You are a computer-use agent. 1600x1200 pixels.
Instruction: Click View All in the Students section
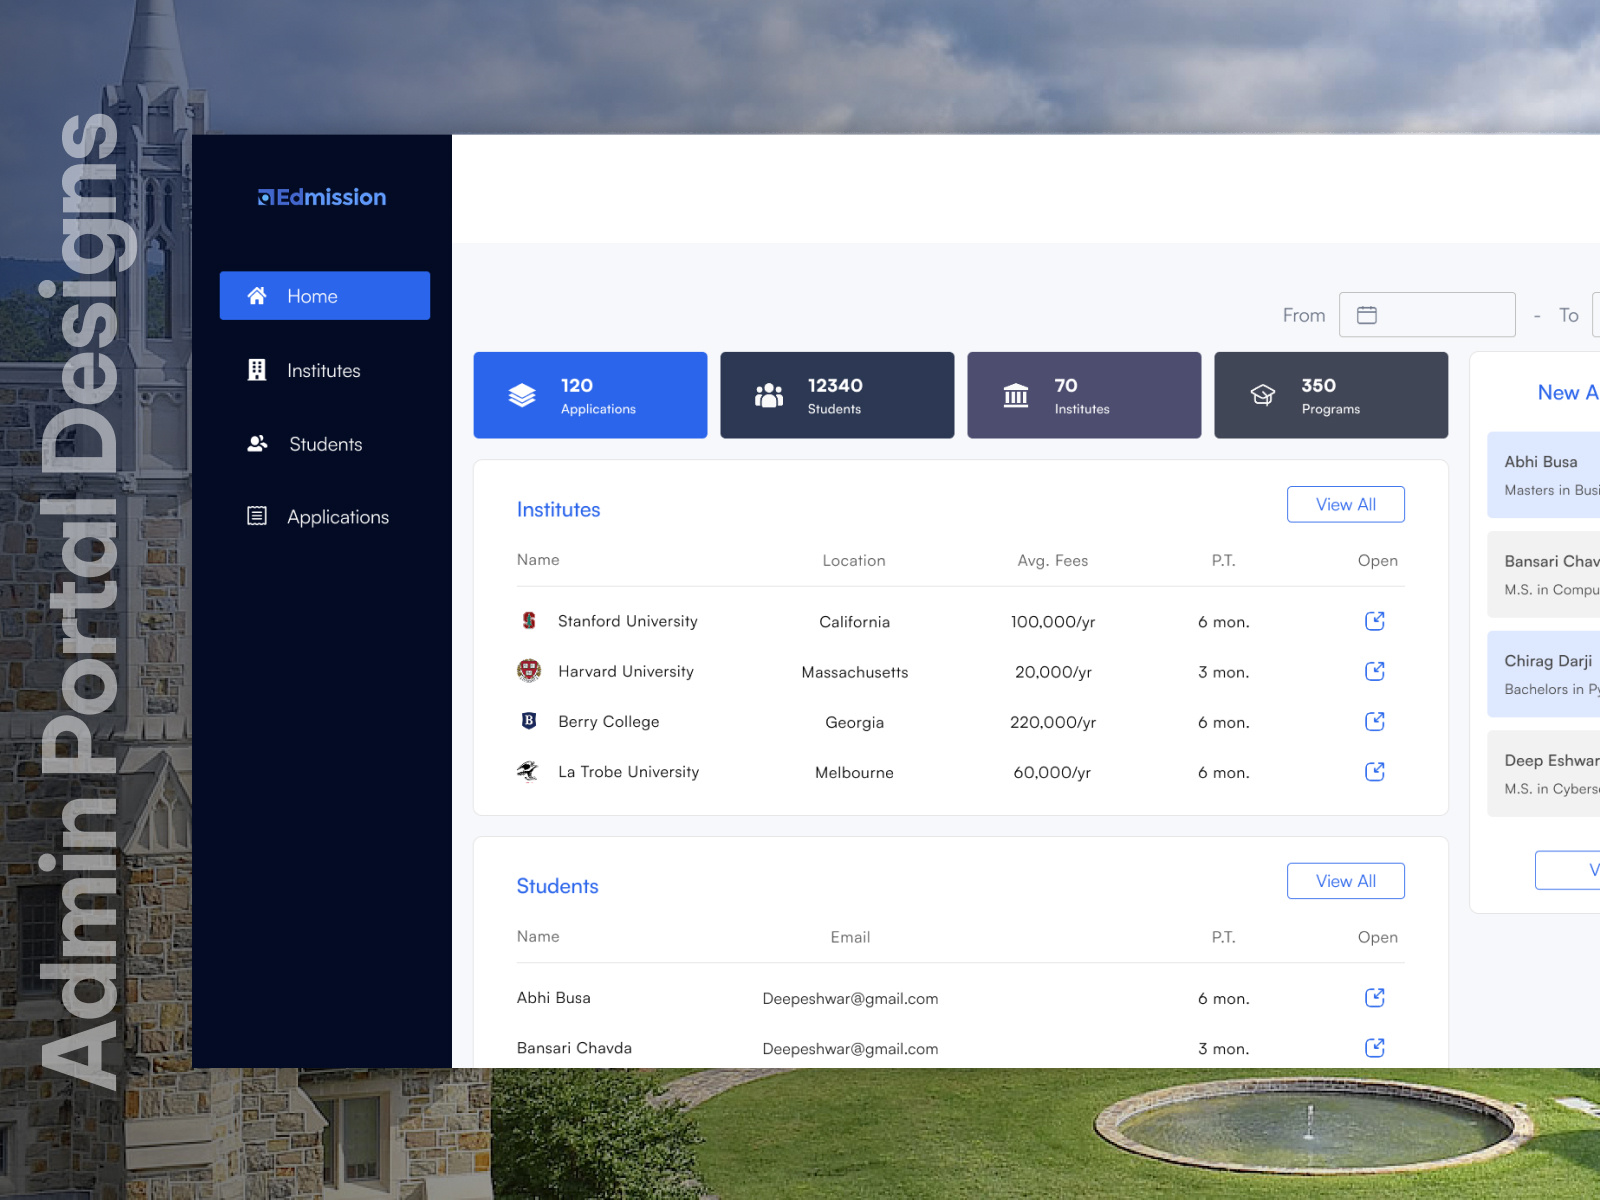(1345, 881)
